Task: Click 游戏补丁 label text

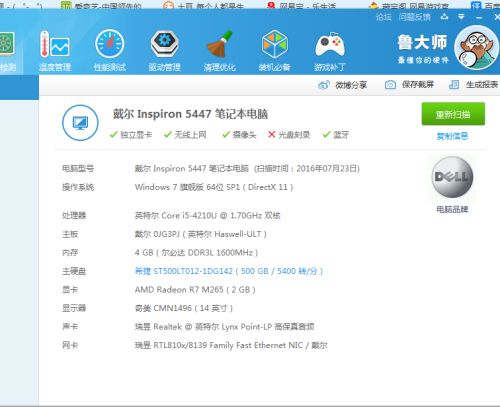Action: tap(330, 67)
